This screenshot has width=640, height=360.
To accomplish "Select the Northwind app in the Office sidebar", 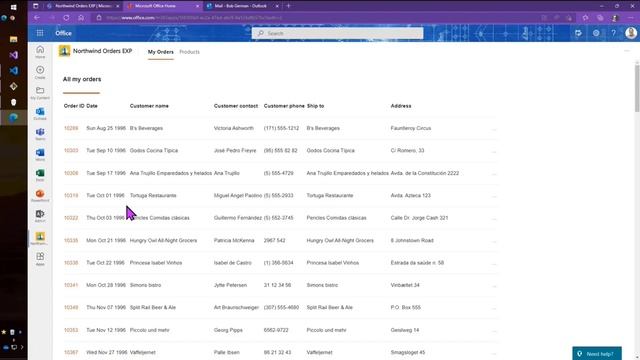I will 40,238.
